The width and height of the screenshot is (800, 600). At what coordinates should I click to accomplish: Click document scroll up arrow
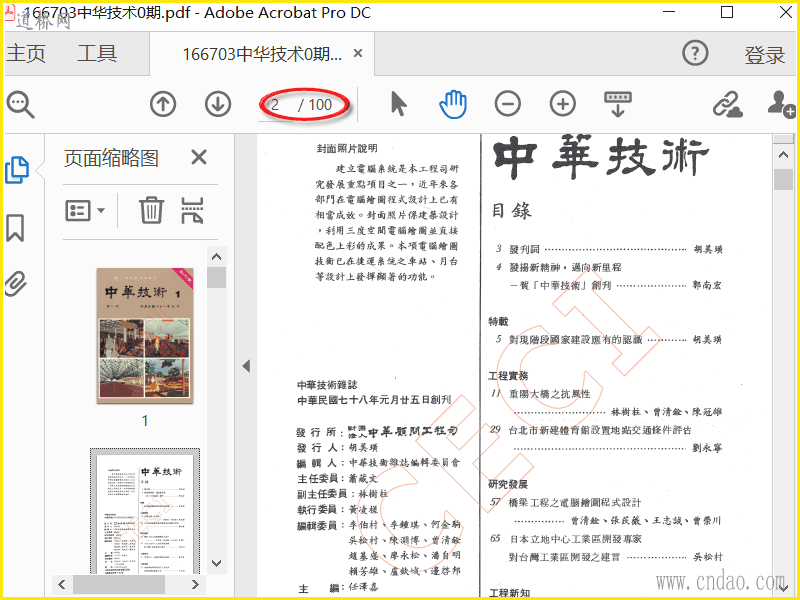(x=784, y=155)
